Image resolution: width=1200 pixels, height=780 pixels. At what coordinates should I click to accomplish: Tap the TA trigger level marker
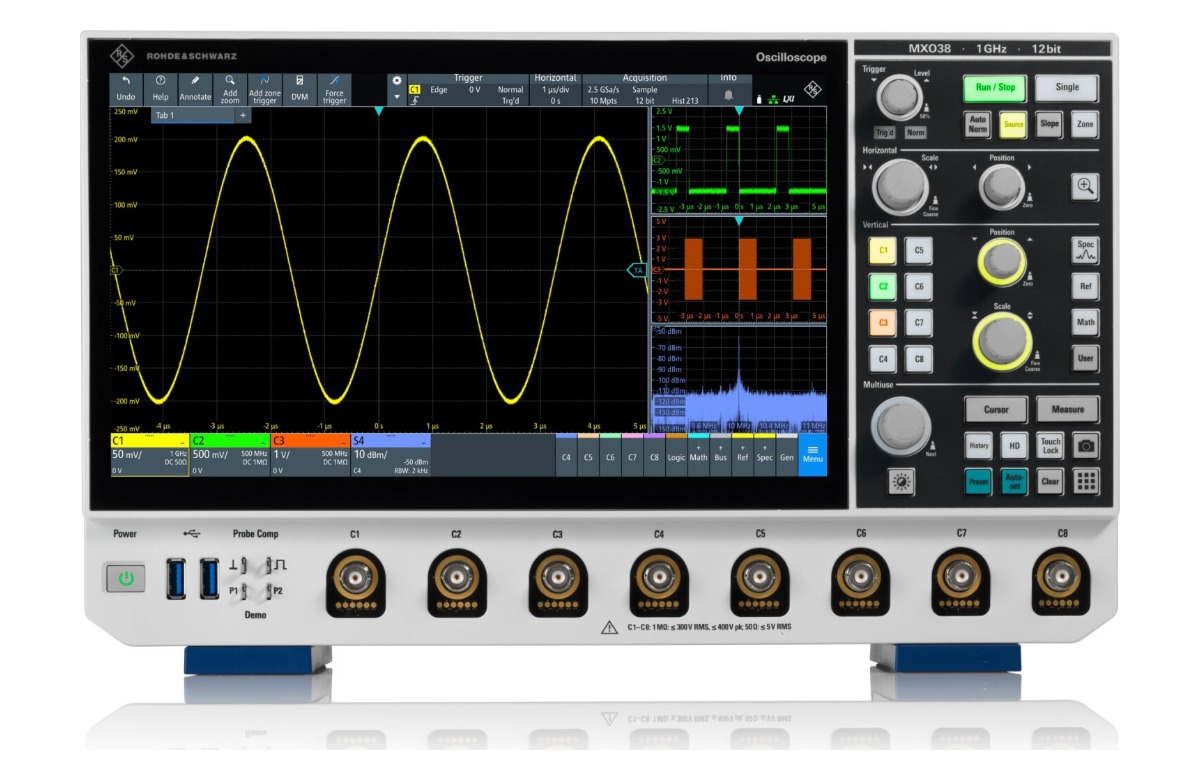click(637, 270)
